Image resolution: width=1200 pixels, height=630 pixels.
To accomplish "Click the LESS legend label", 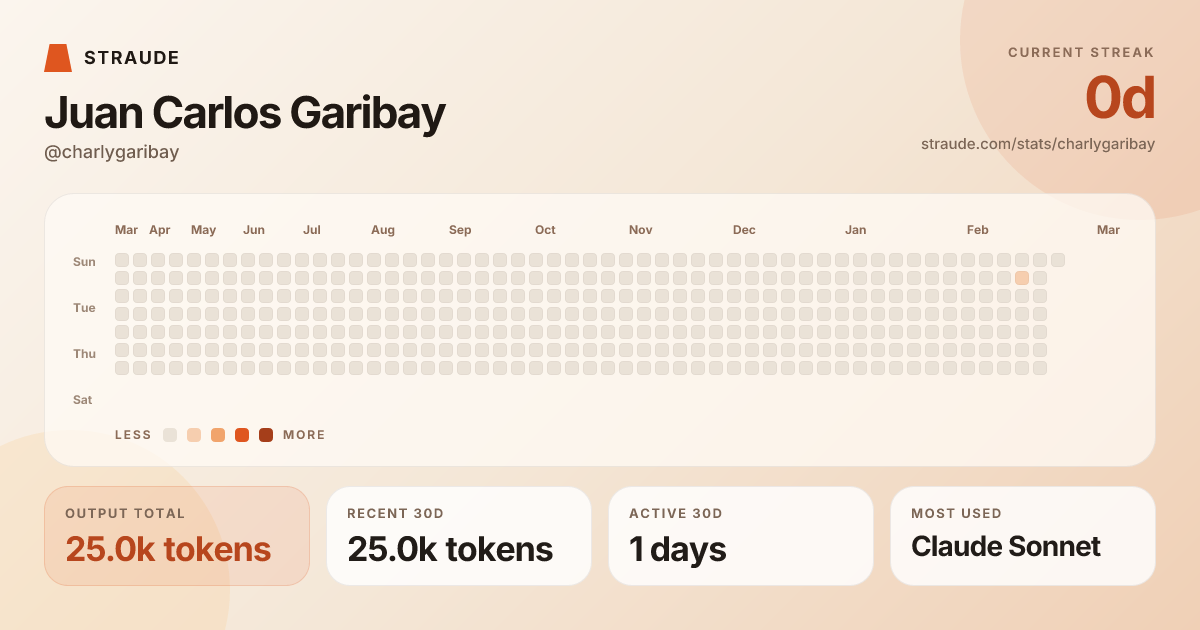I will (x=133, y=435).
